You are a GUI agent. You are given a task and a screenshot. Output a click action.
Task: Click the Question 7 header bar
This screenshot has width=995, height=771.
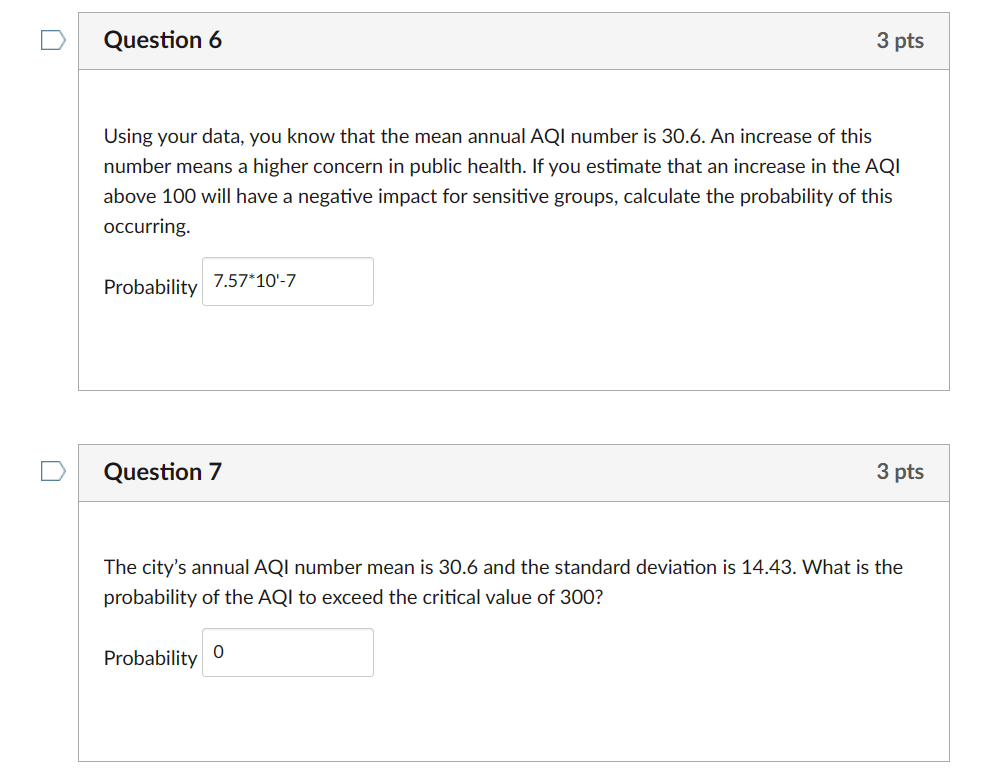[x=514, y=472]
